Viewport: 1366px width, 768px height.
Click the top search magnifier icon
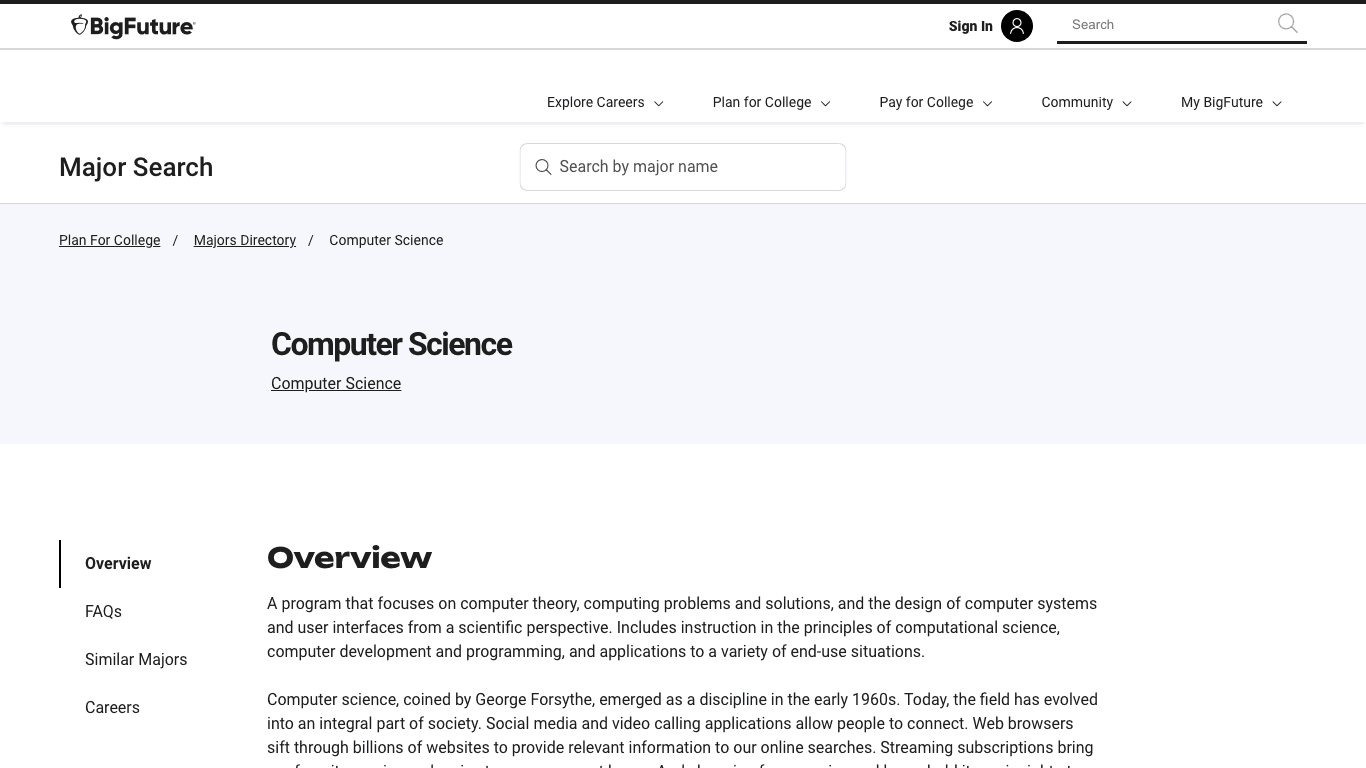pos(1287,24)
